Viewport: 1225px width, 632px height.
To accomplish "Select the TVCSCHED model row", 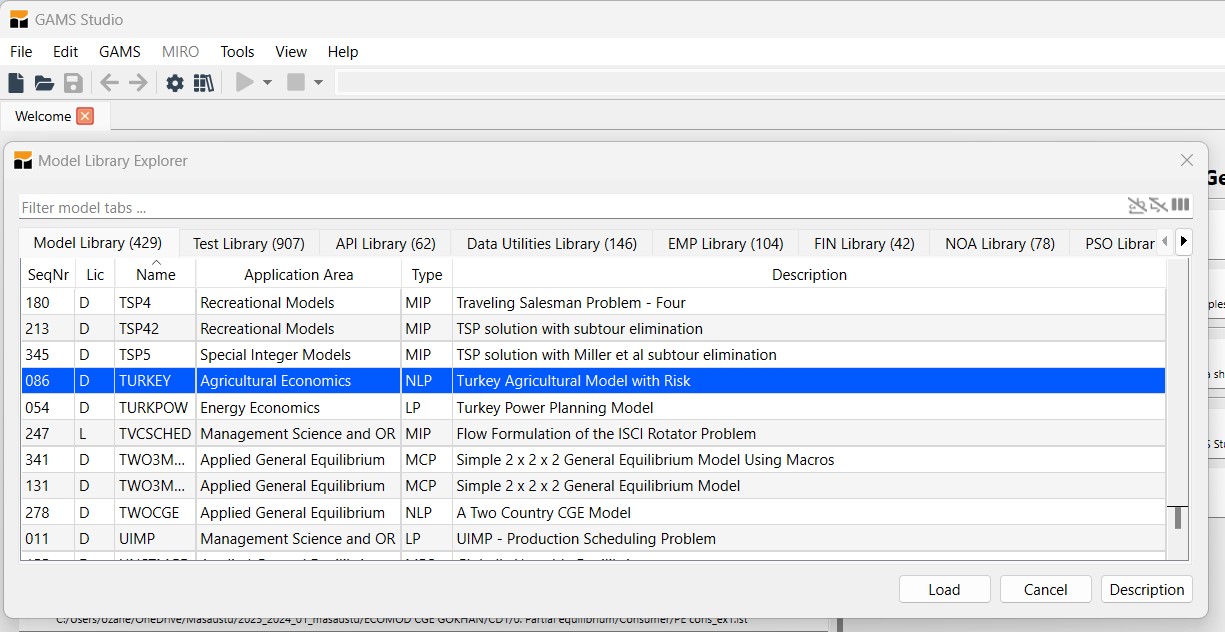I will point(593,433).
